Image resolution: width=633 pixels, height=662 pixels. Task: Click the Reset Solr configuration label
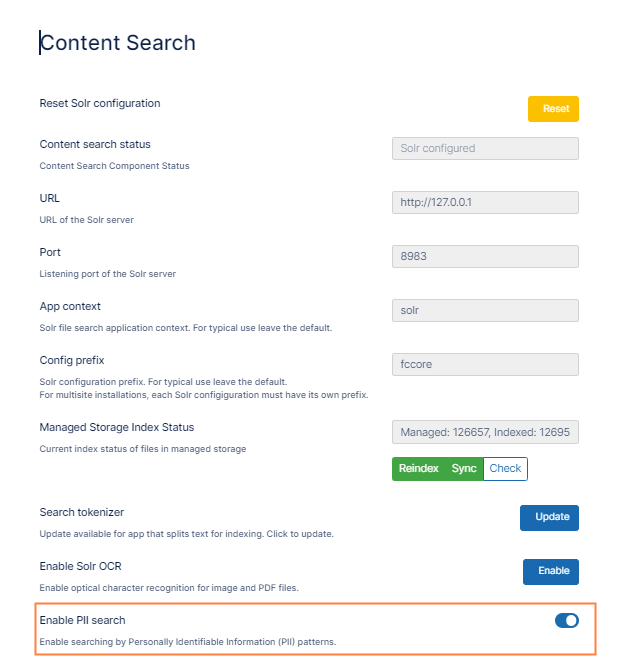click(x=100, y=104)
